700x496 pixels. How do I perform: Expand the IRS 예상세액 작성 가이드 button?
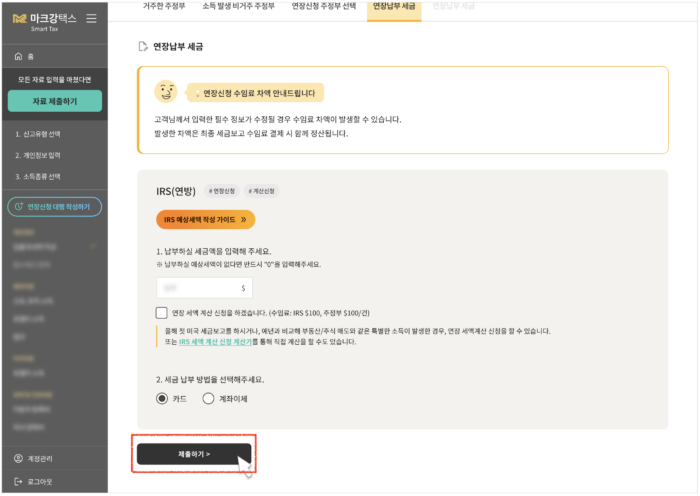pyautogui.click(x=205, y=219)
